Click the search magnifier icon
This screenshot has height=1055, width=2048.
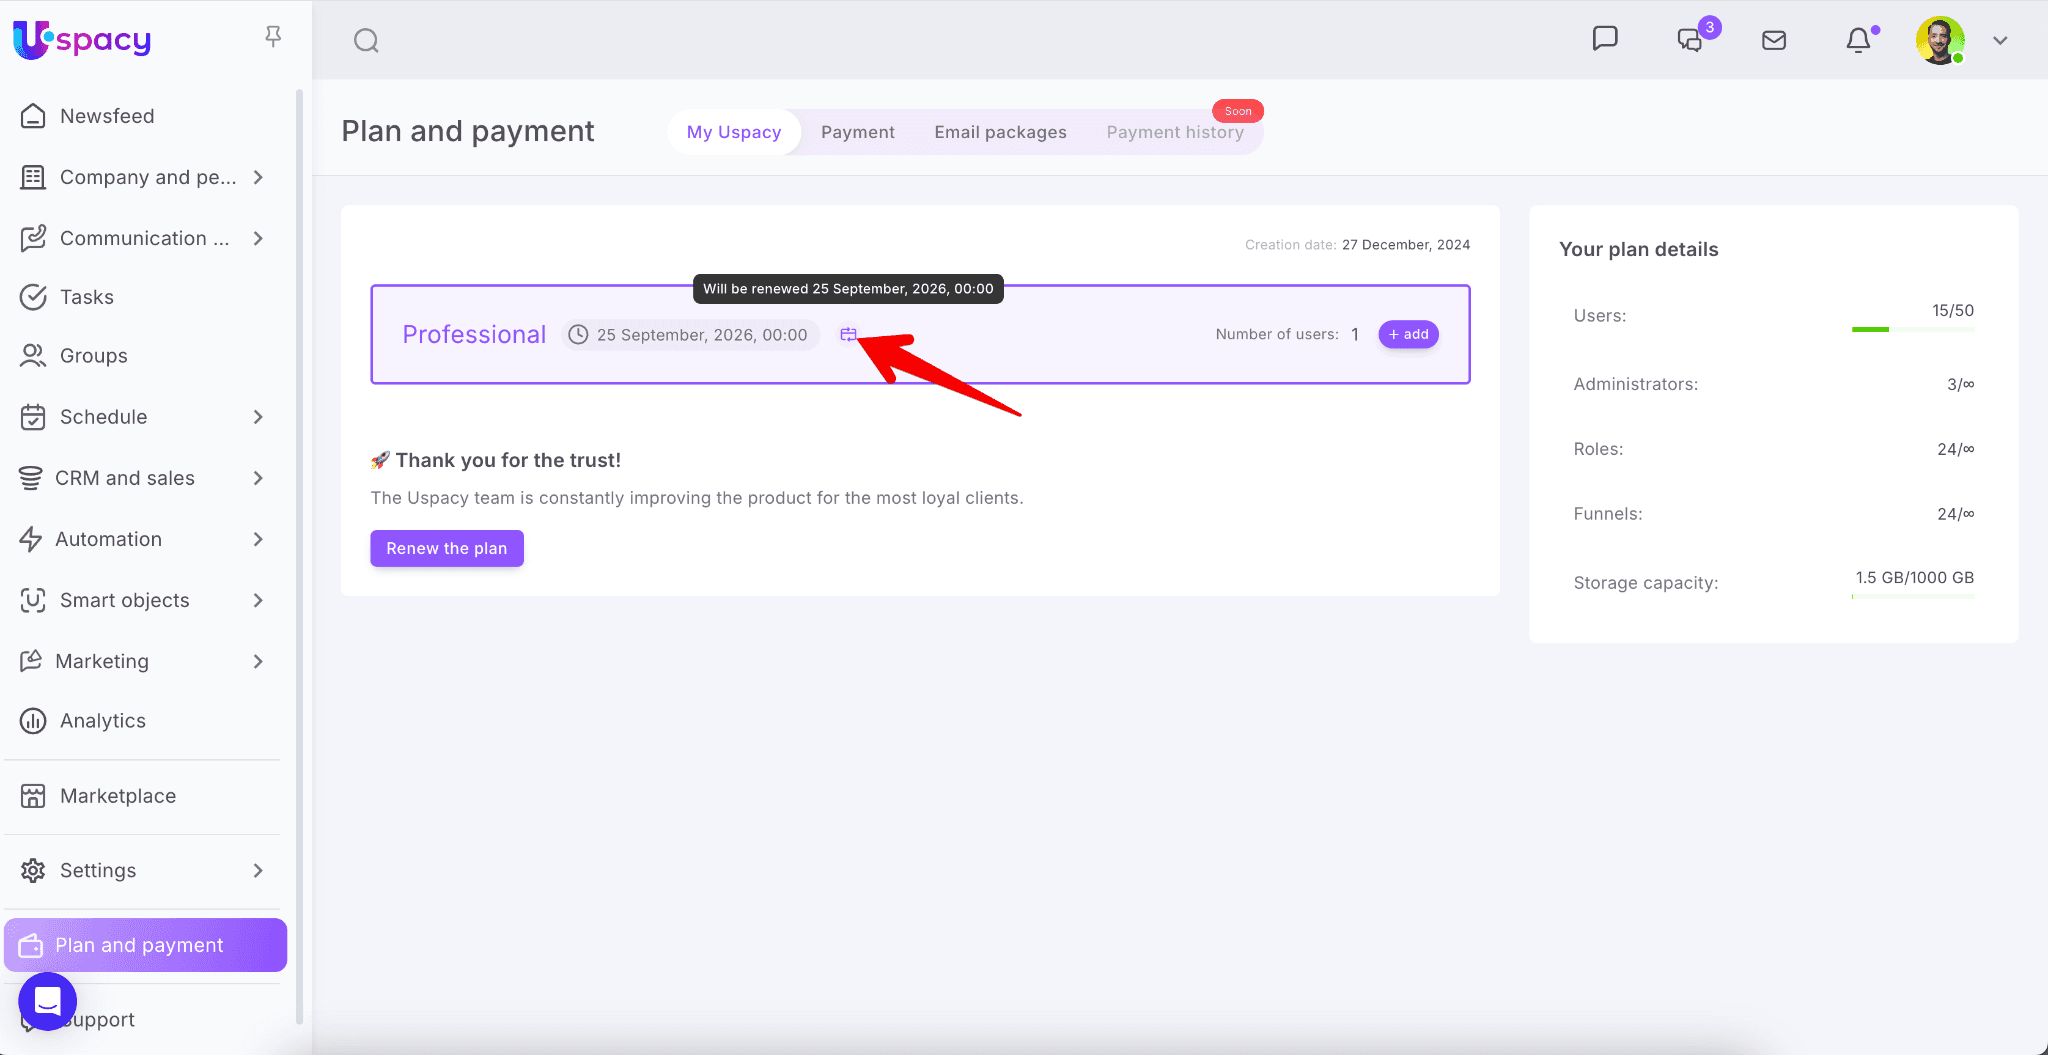click(366, 41)
